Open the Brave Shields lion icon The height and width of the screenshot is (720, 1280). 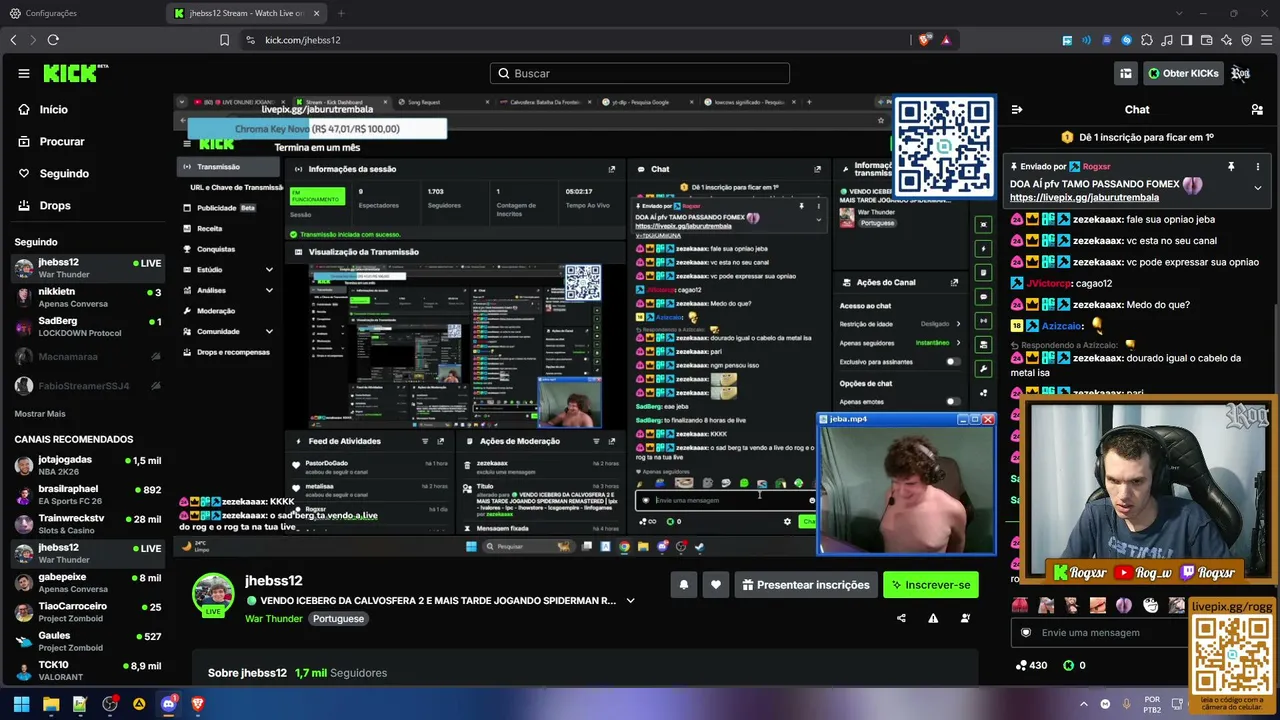[x=924, y=40]
